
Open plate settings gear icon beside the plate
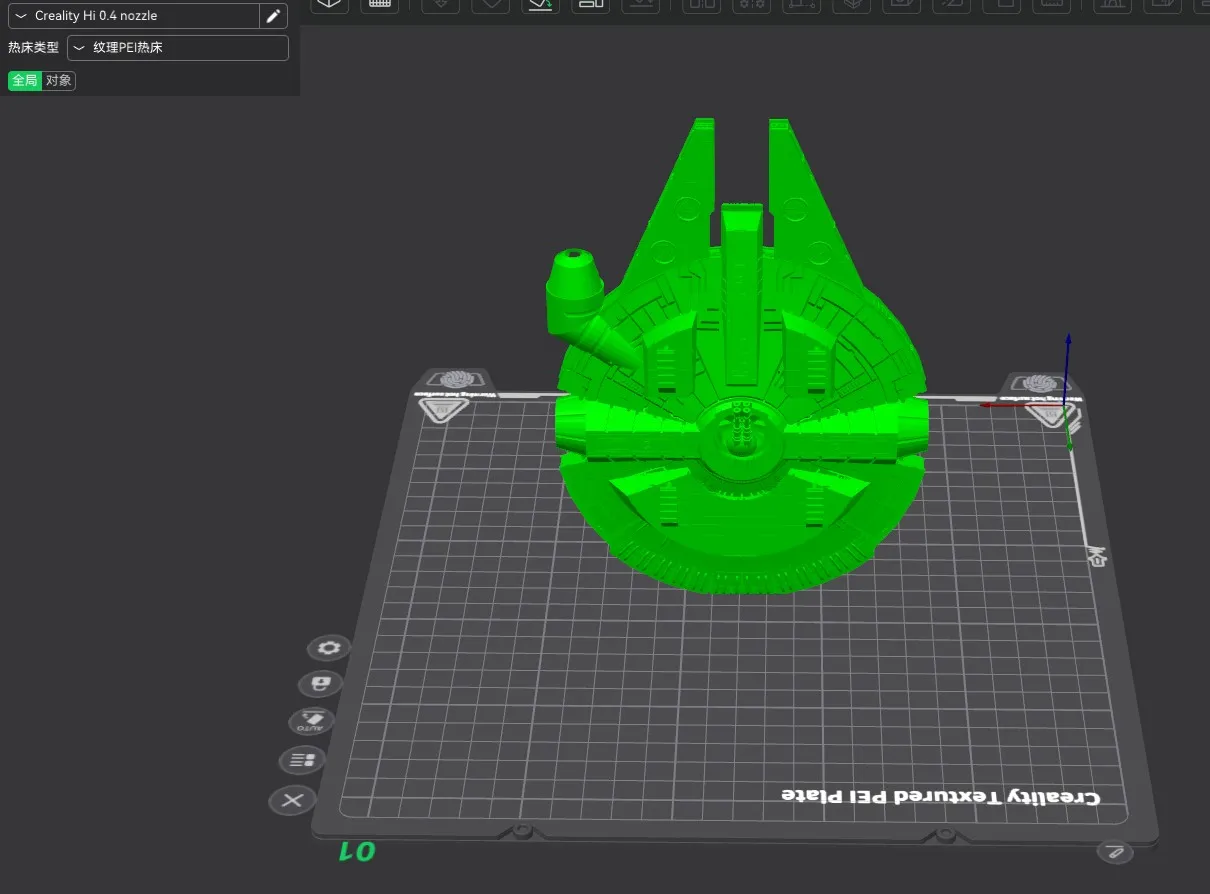coord(328,648)
